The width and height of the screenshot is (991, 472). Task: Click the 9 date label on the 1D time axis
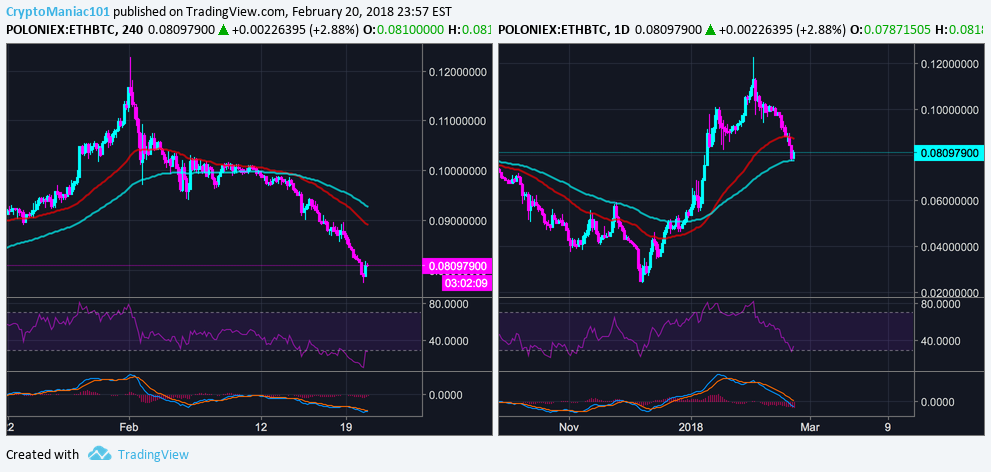pyautogui.click(x=888, y=427)
